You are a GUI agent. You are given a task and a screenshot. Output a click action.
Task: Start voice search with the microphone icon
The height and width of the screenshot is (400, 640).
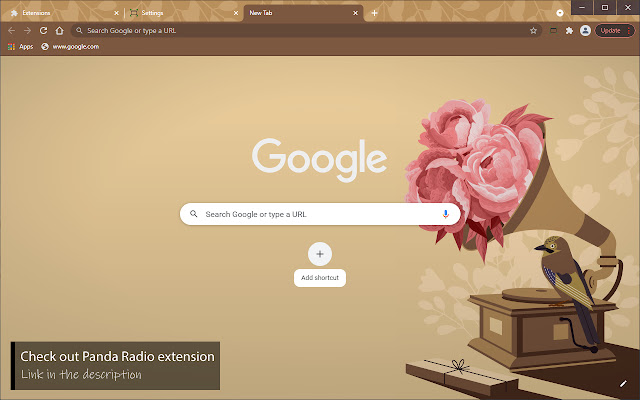coord(446,214)
